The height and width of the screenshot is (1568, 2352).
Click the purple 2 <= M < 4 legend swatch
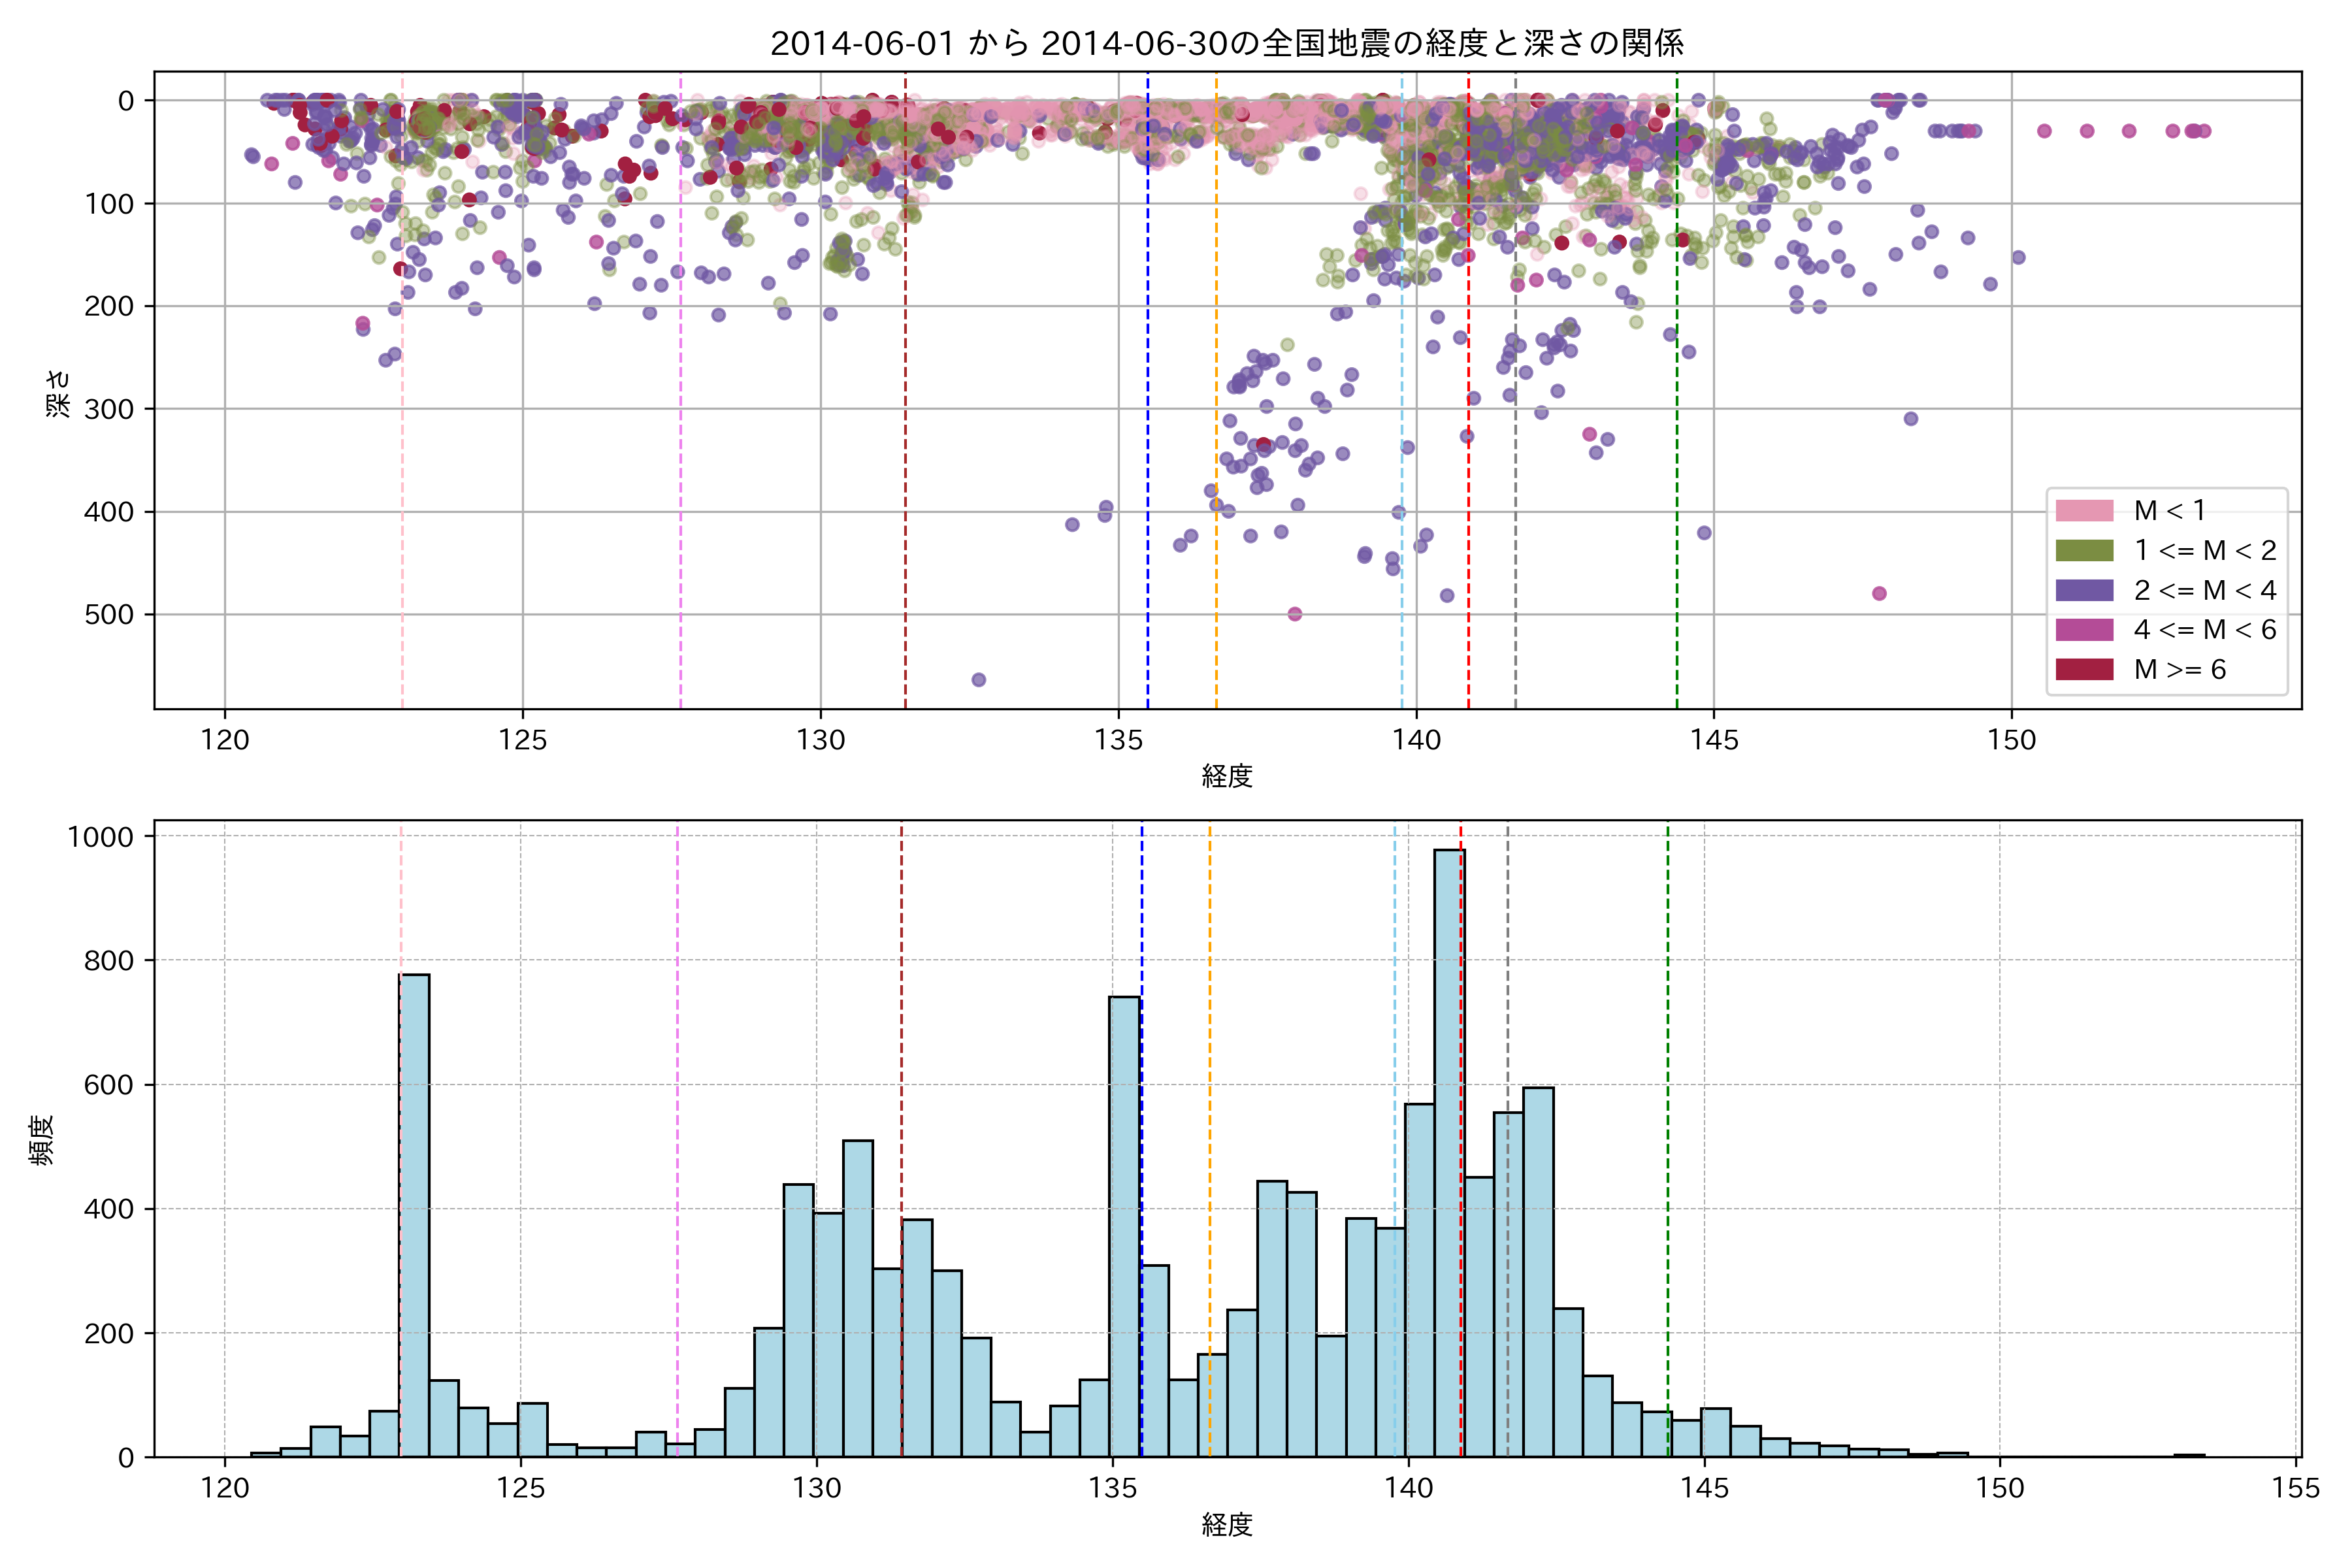pyautogui.click(x=2084, y=591)
